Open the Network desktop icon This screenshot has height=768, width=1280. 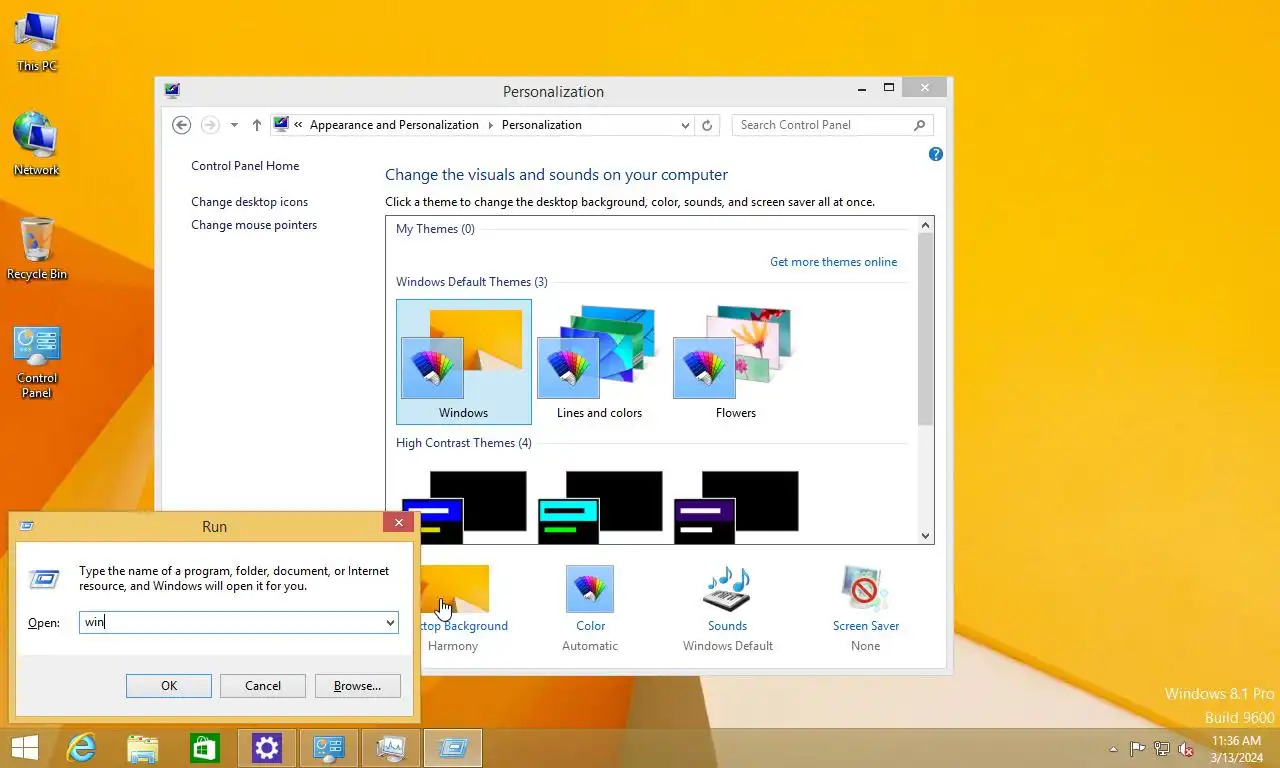(37, 144)
